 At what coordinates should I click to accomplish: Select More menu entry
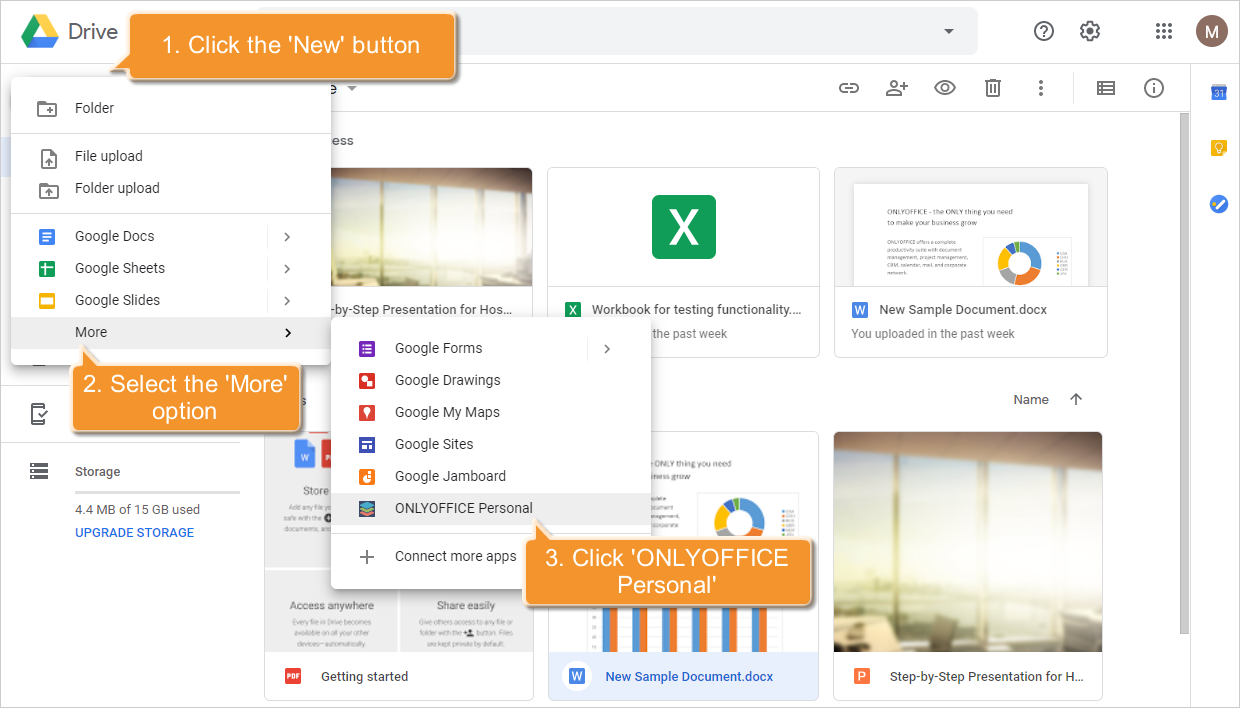(x=171, y=333)
